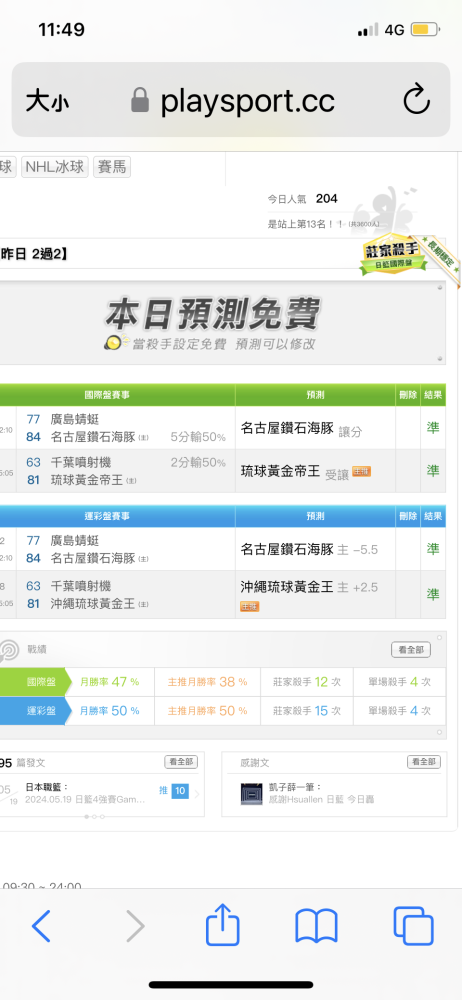Click the thank-you post avatar thumbnail
The image size is (462, 1000).
(x=251, y=793)
